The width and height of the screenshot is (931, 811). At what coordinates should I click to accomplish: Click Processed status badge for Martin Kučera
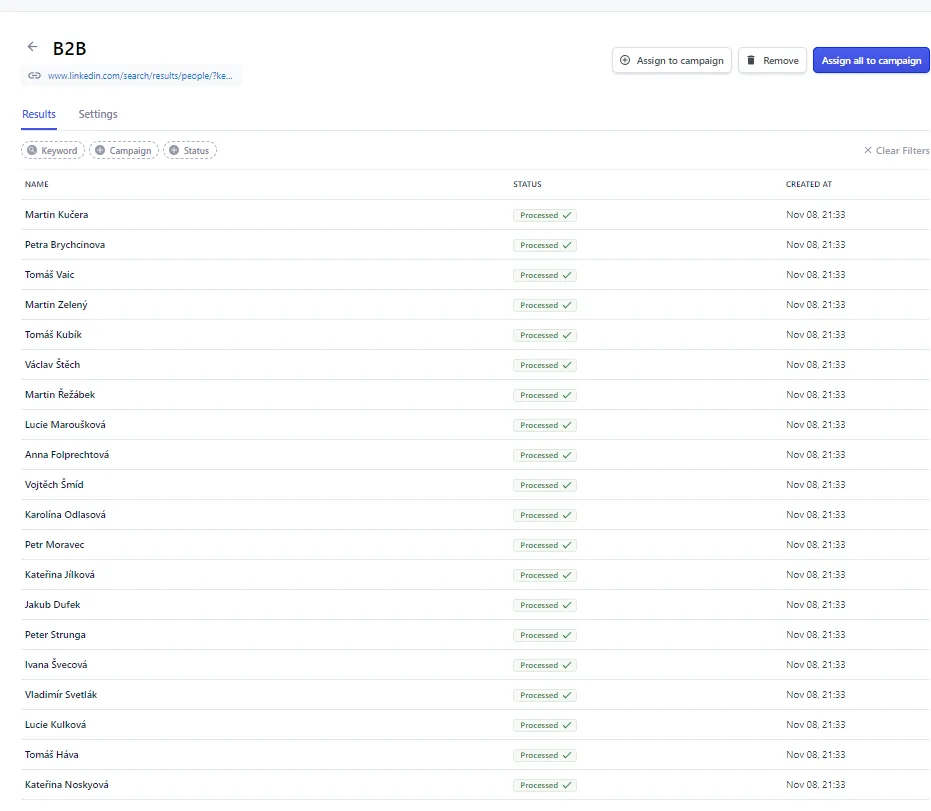pos(545,215)
